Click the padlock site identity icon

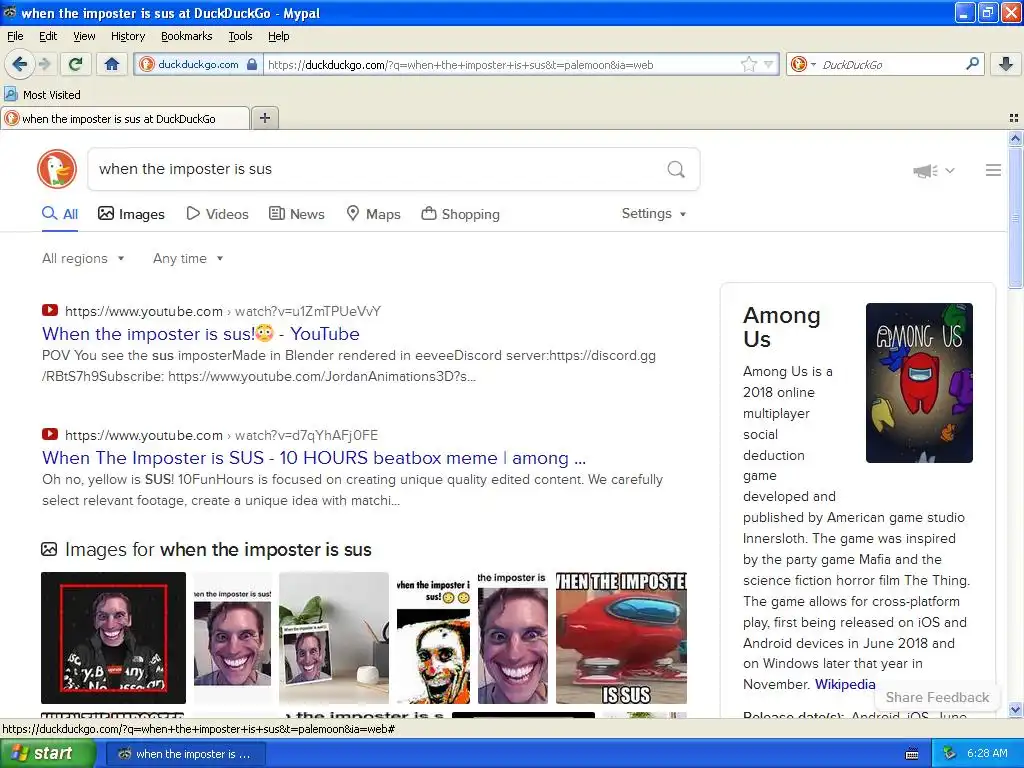[x=252, y=65]
